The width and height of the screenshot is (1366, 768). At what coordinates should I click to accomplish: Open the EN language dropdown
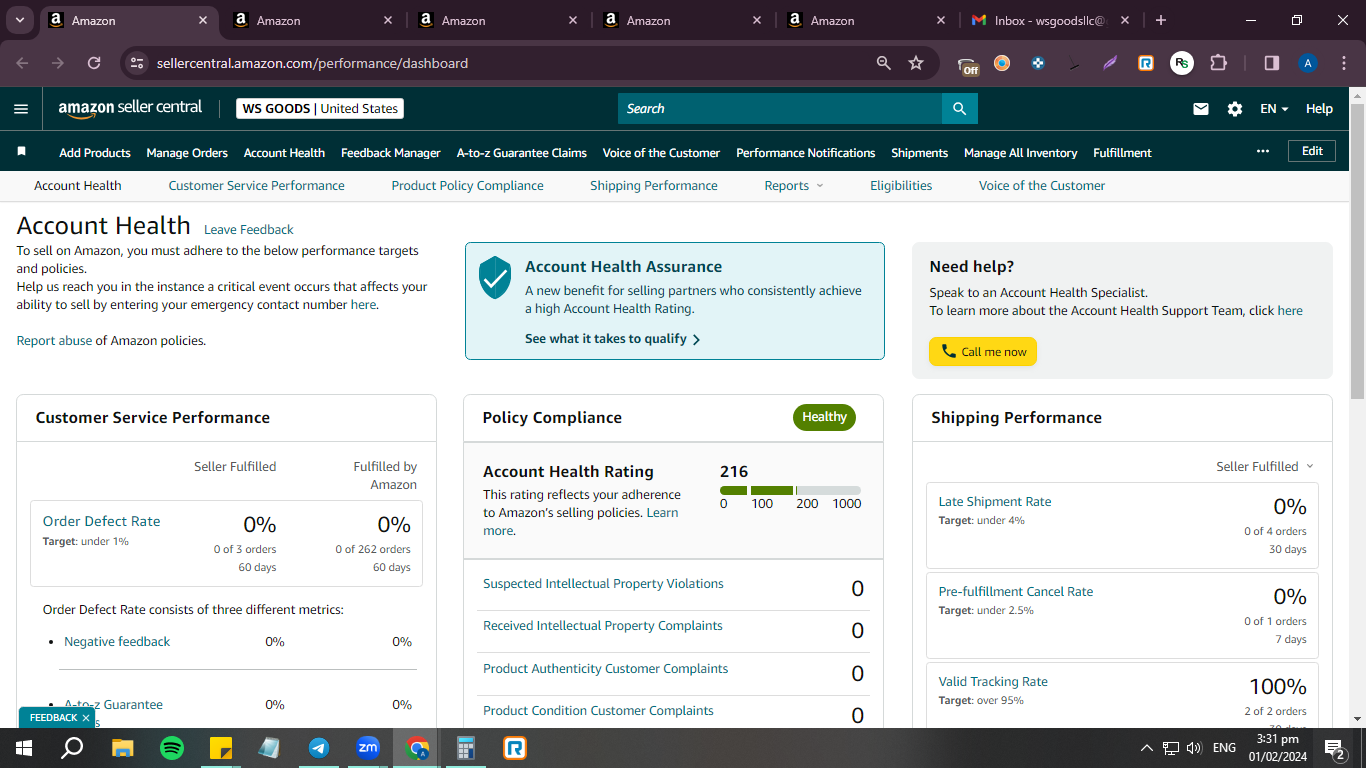coord(1274,109)
